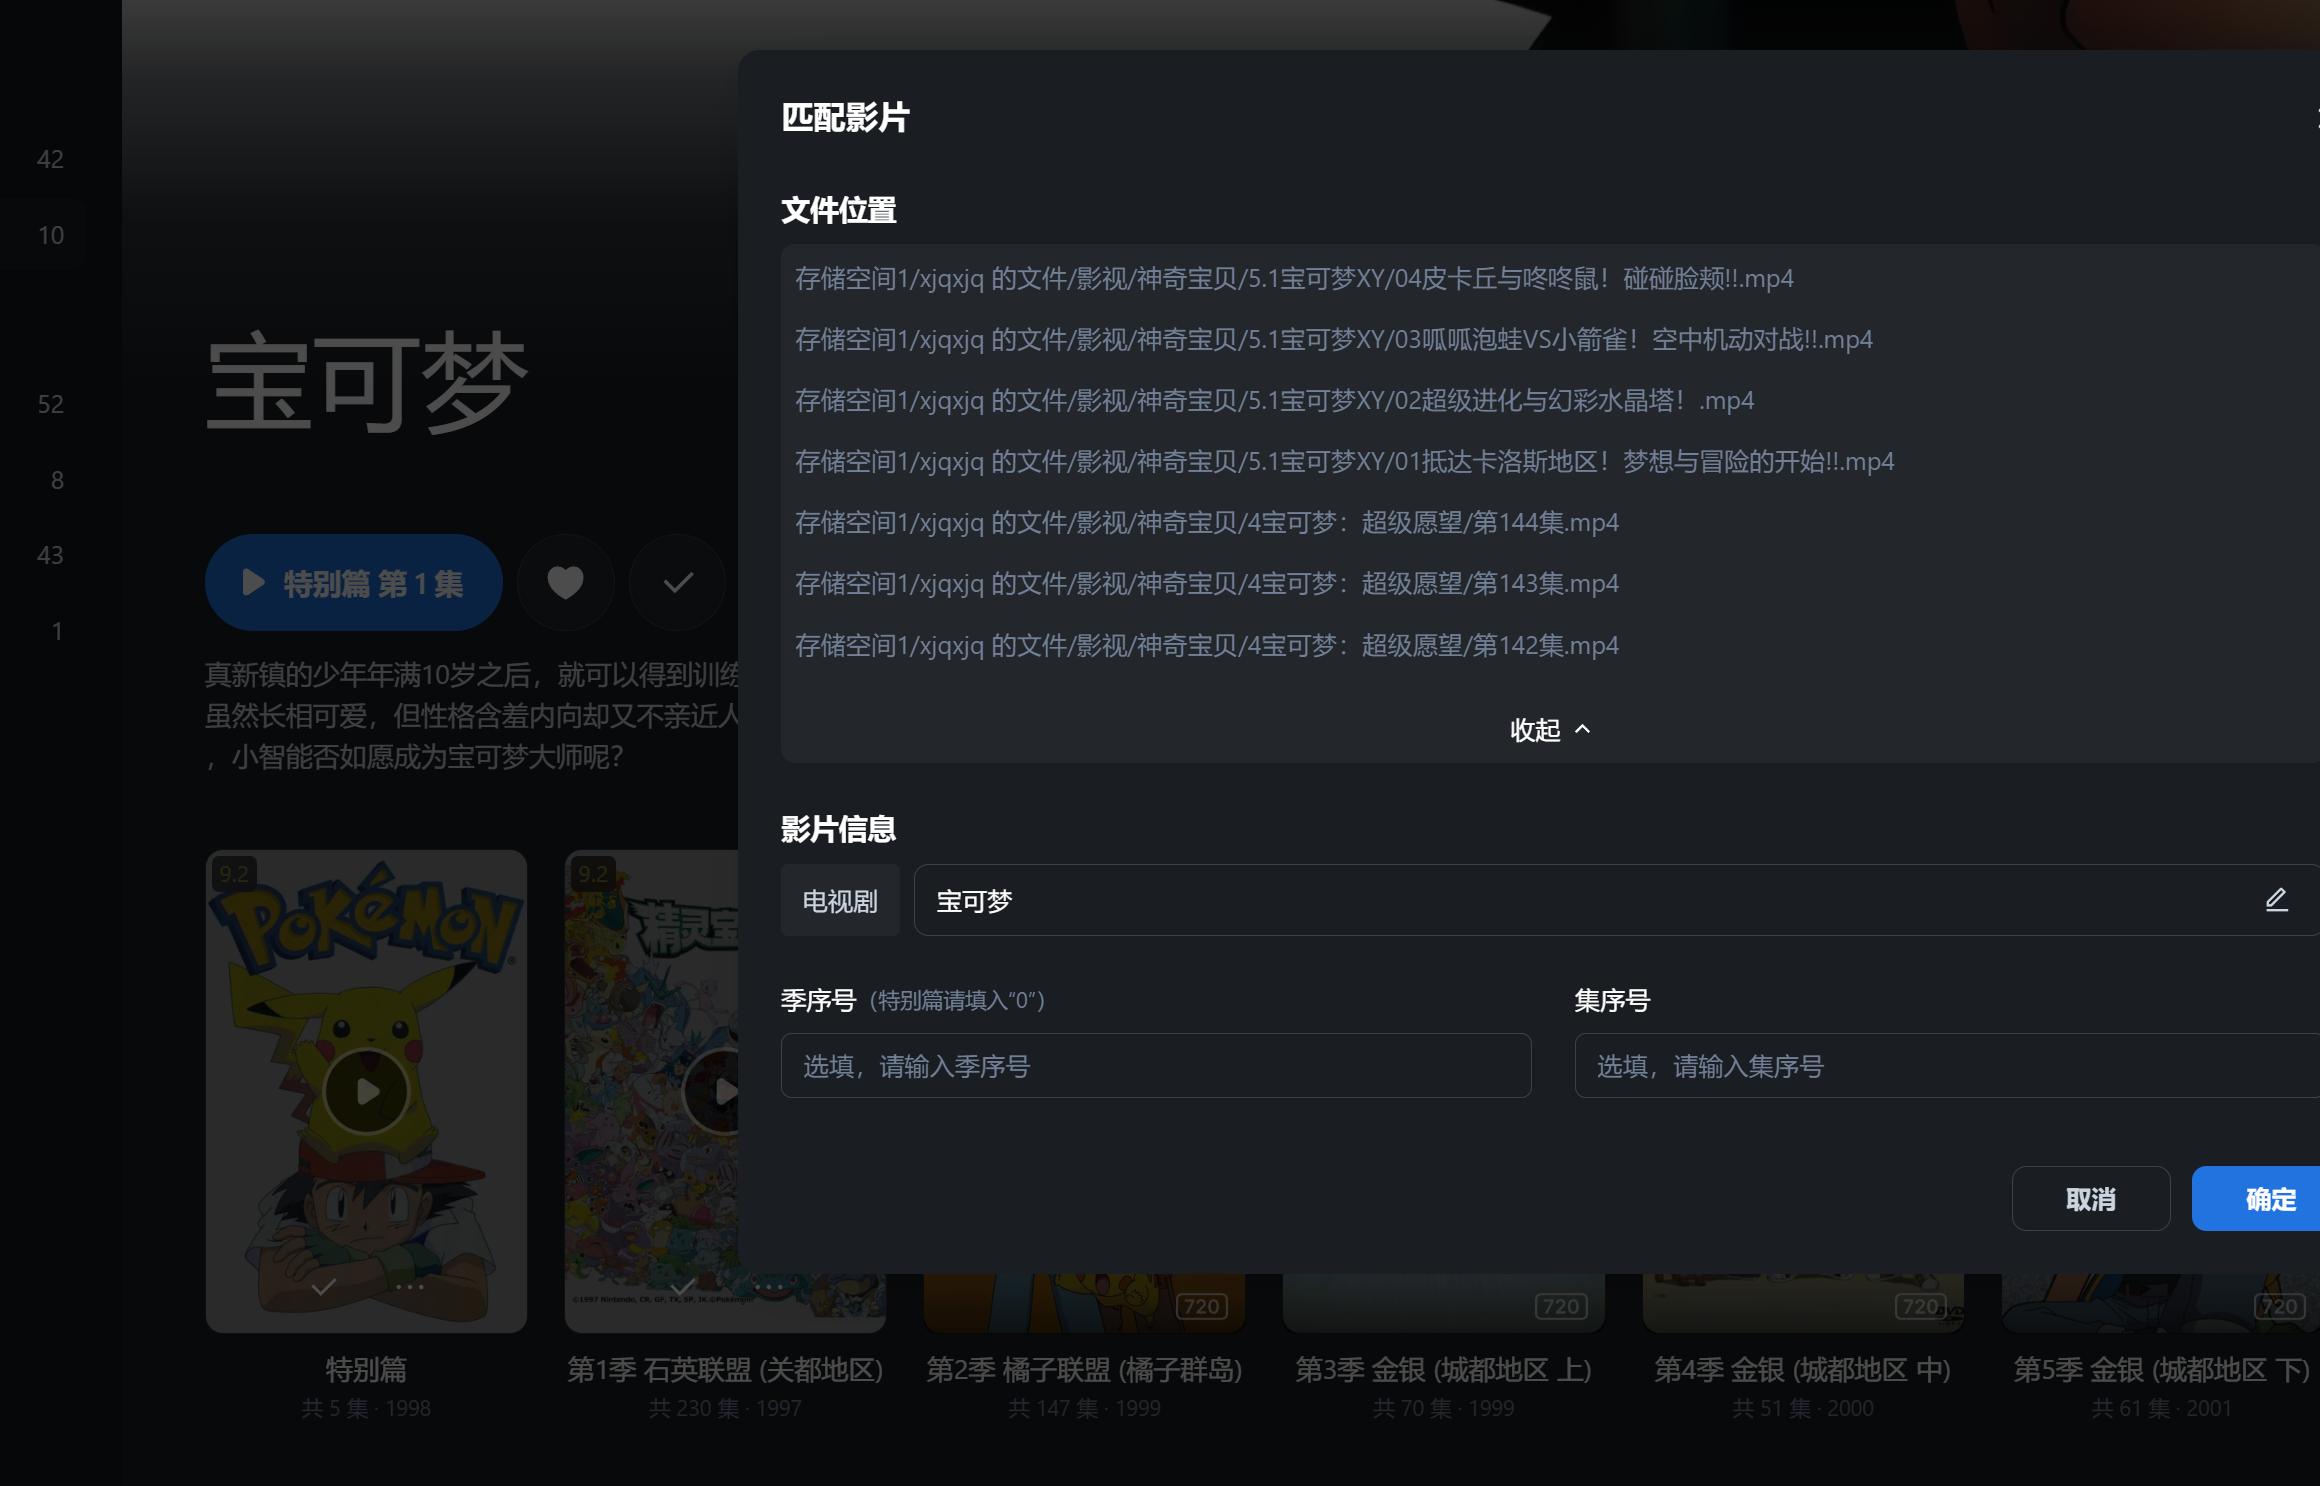This screenshot has width=2320, height=1486.
Task: Select file path 02超级进化与幻彩水晶塔 mp4
Action: [x=1274, y=401]
